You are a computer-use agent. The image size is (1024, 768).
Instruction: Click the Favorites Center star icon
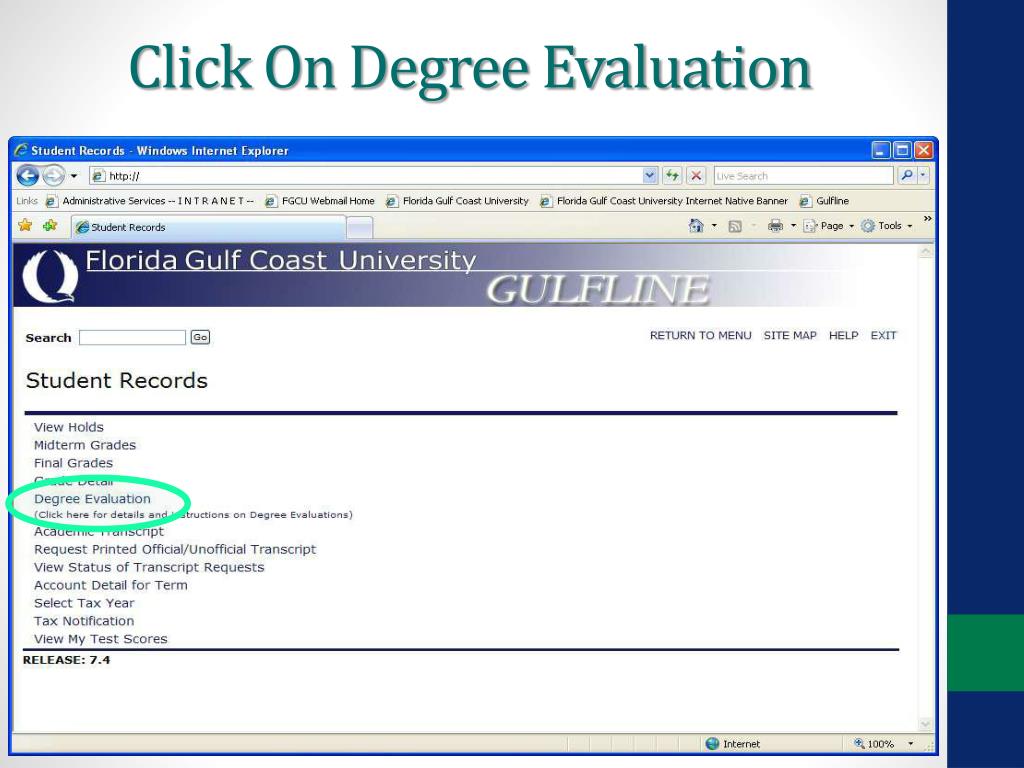tap(25, 226)
